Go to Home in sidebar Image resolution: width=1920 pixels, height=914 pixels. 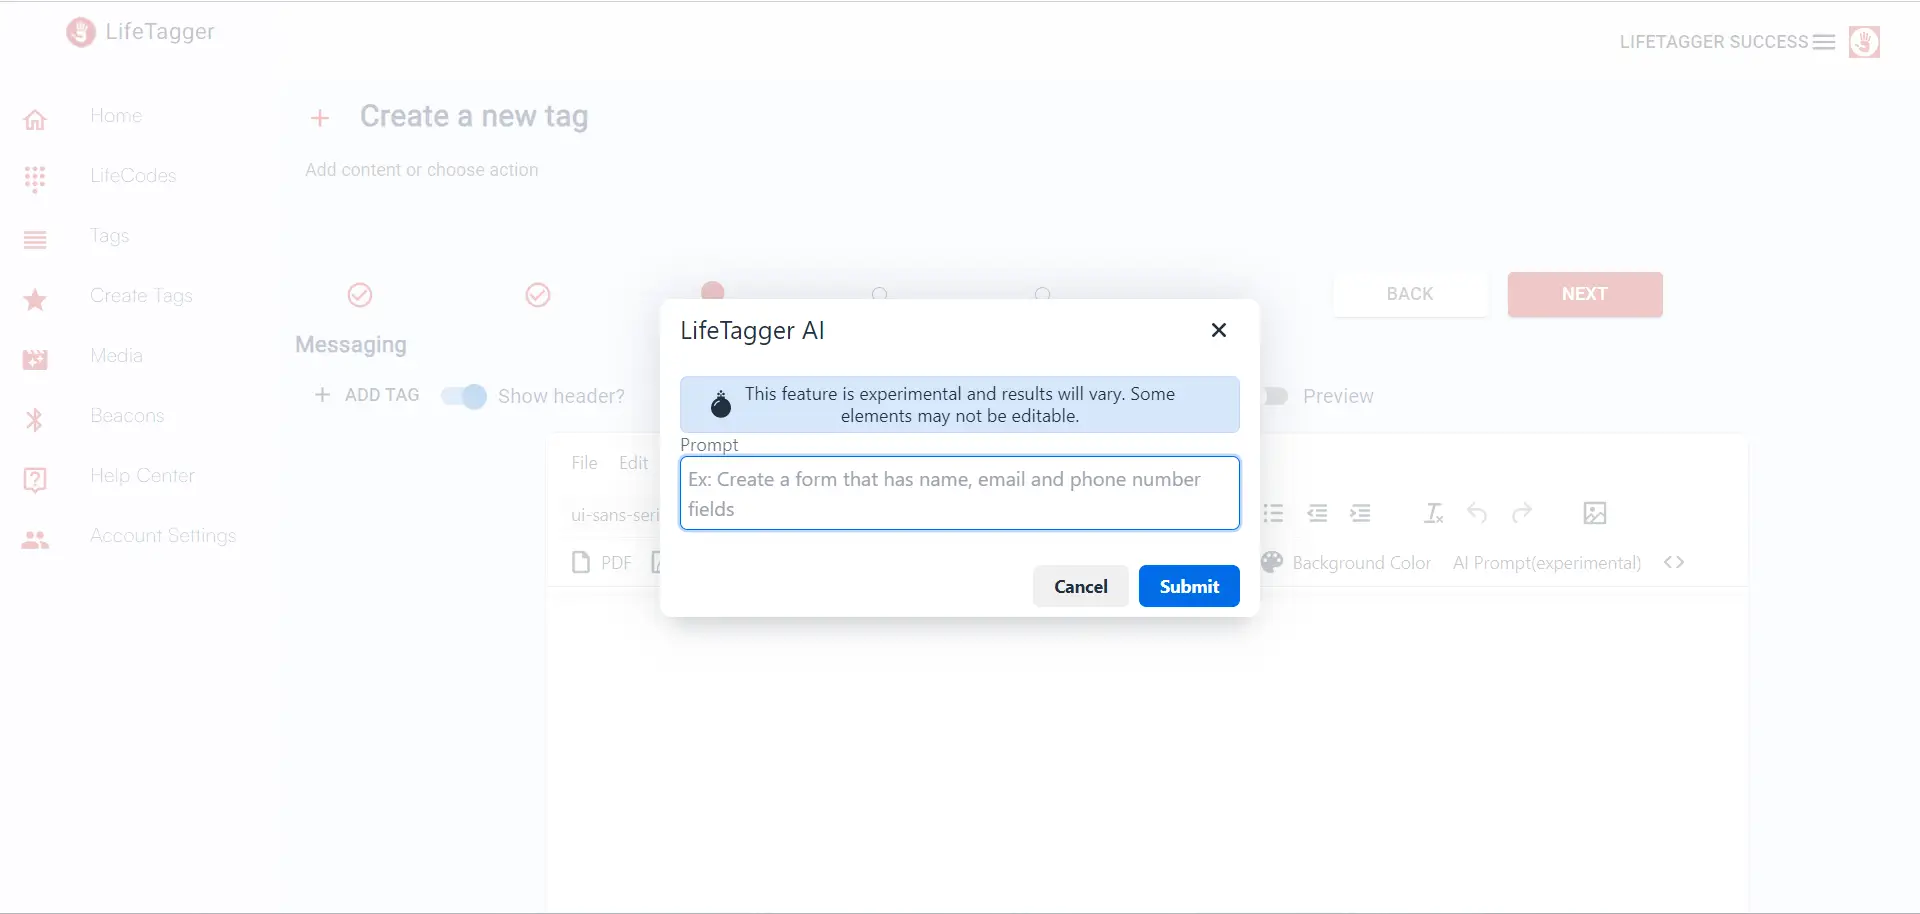click(x=116, y=116)
